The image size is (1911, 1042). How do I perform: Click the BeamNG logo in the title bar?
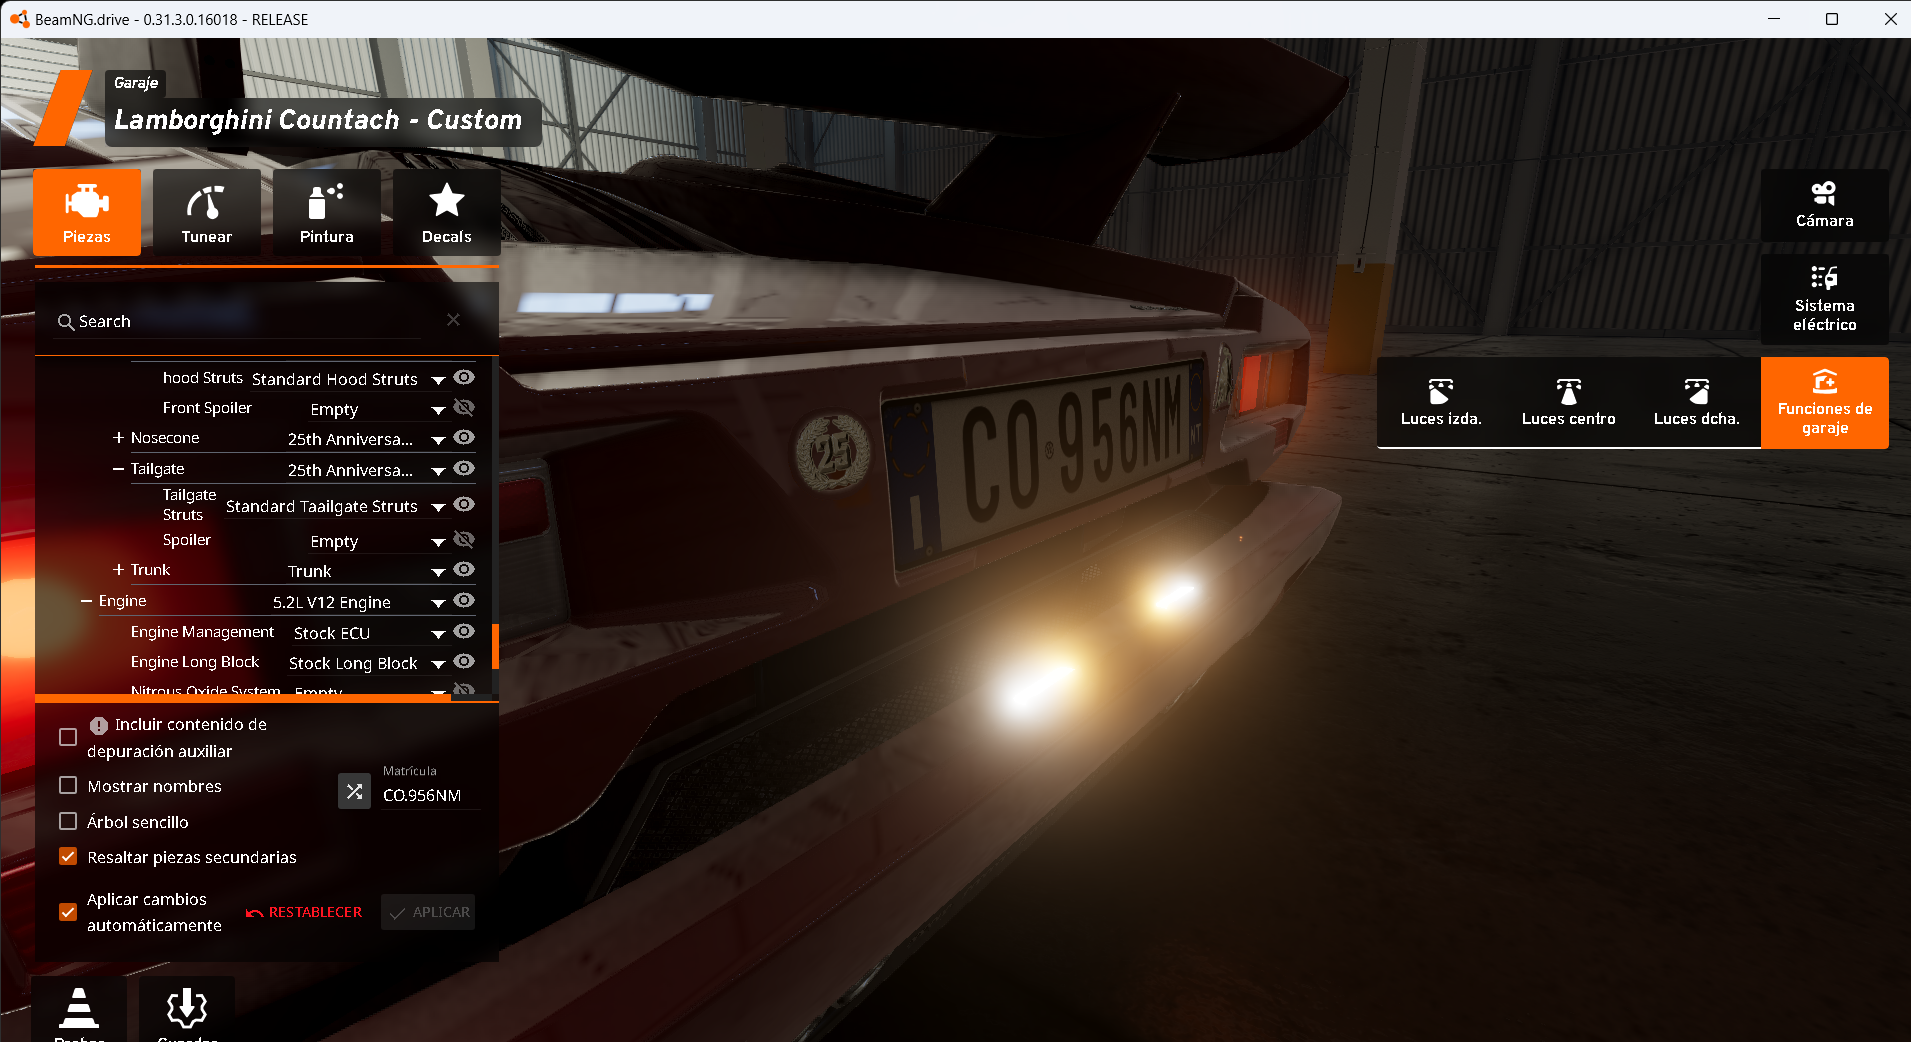(19, 19)
